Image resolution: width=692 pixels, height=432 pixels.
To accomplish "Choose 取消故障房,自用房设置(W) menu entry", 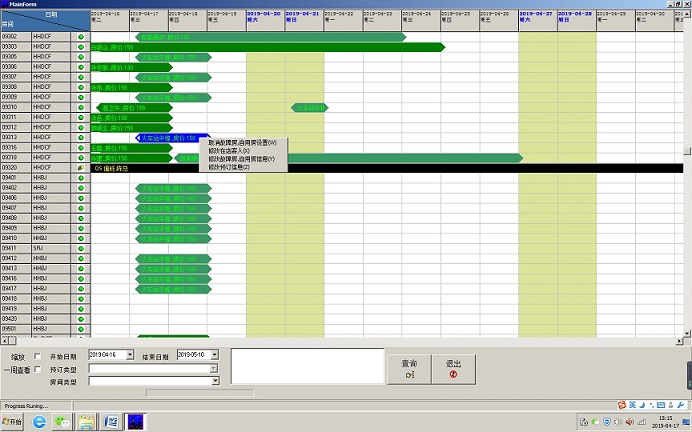I will [x=242, y=143].
